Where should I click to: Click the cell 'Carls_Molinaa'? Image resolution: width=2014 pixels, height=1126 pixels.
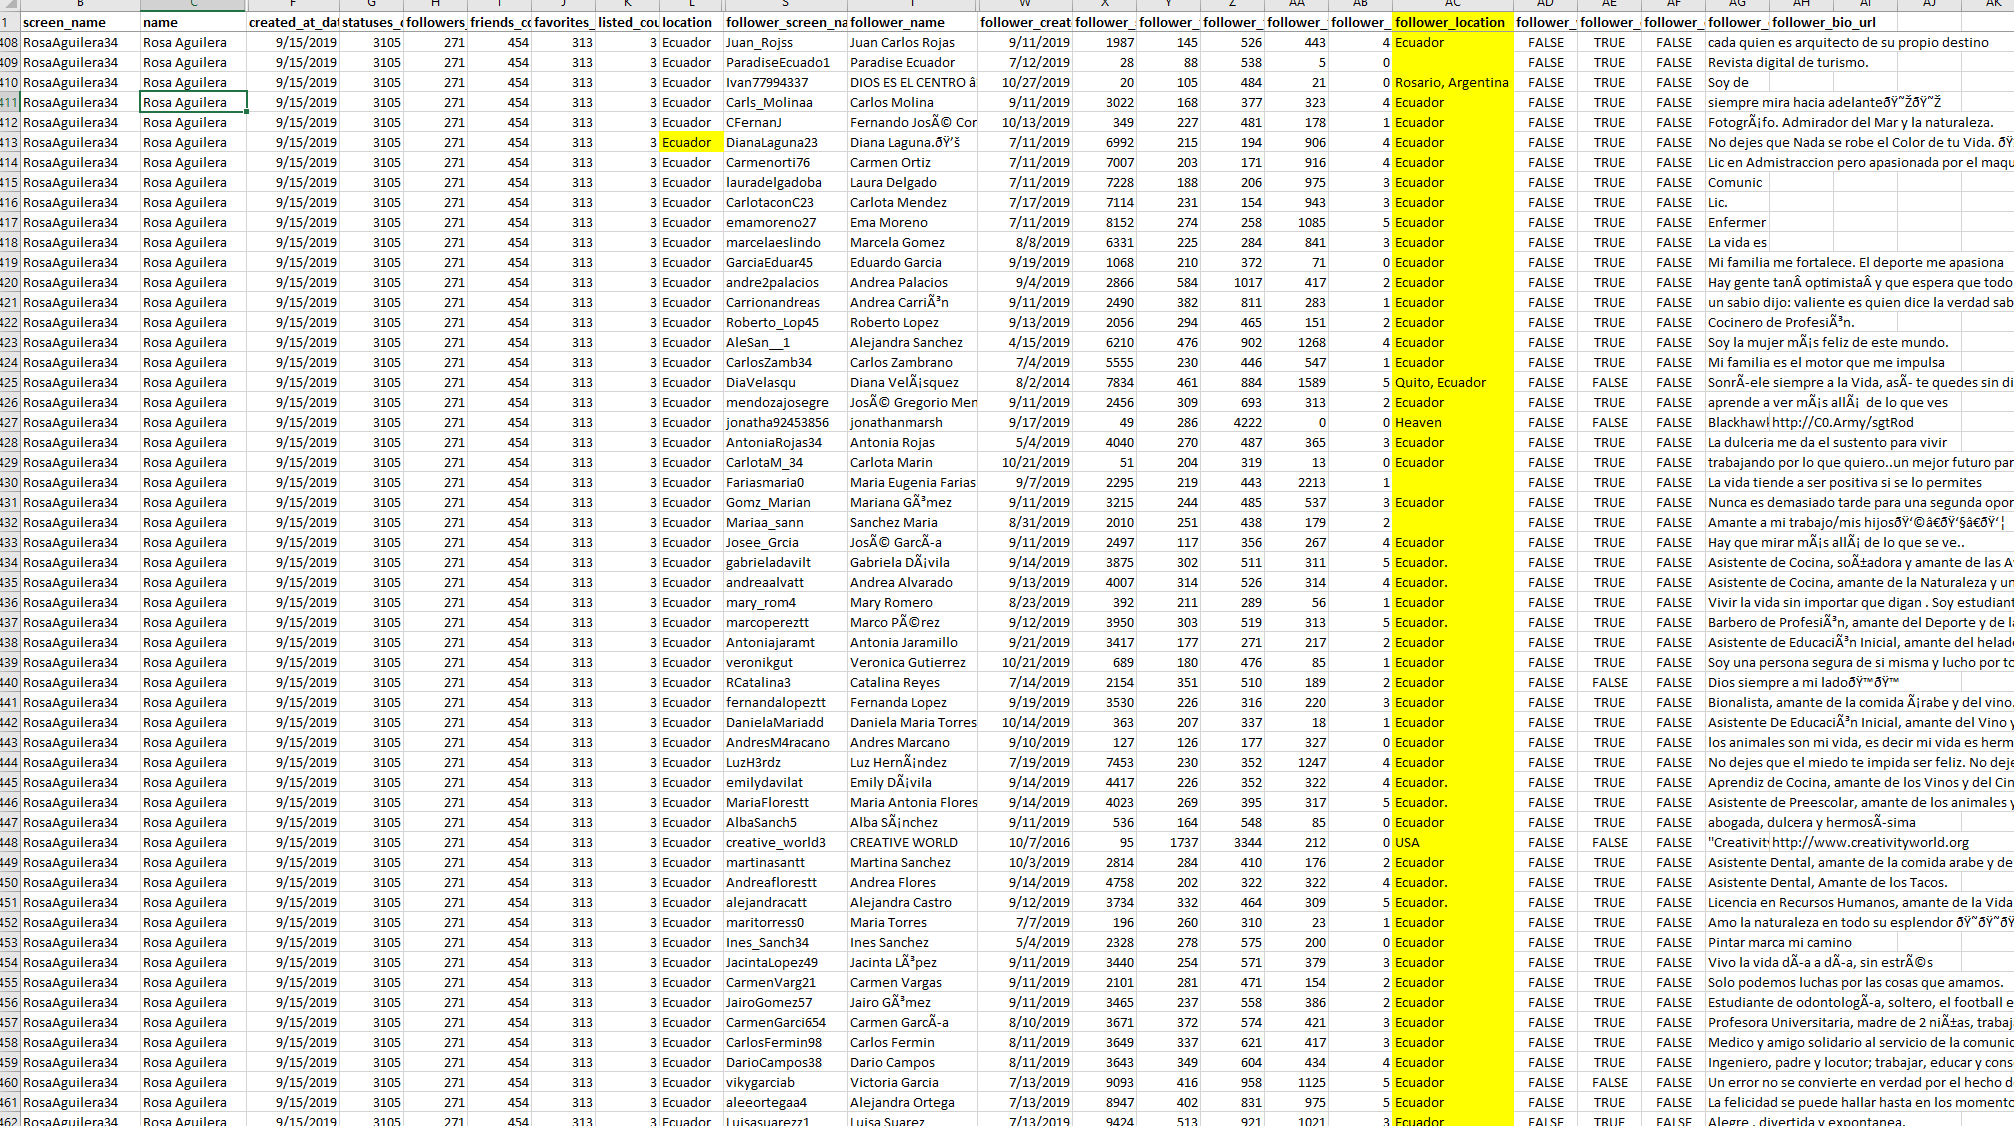pyautogui.click(x=785, y=102)
